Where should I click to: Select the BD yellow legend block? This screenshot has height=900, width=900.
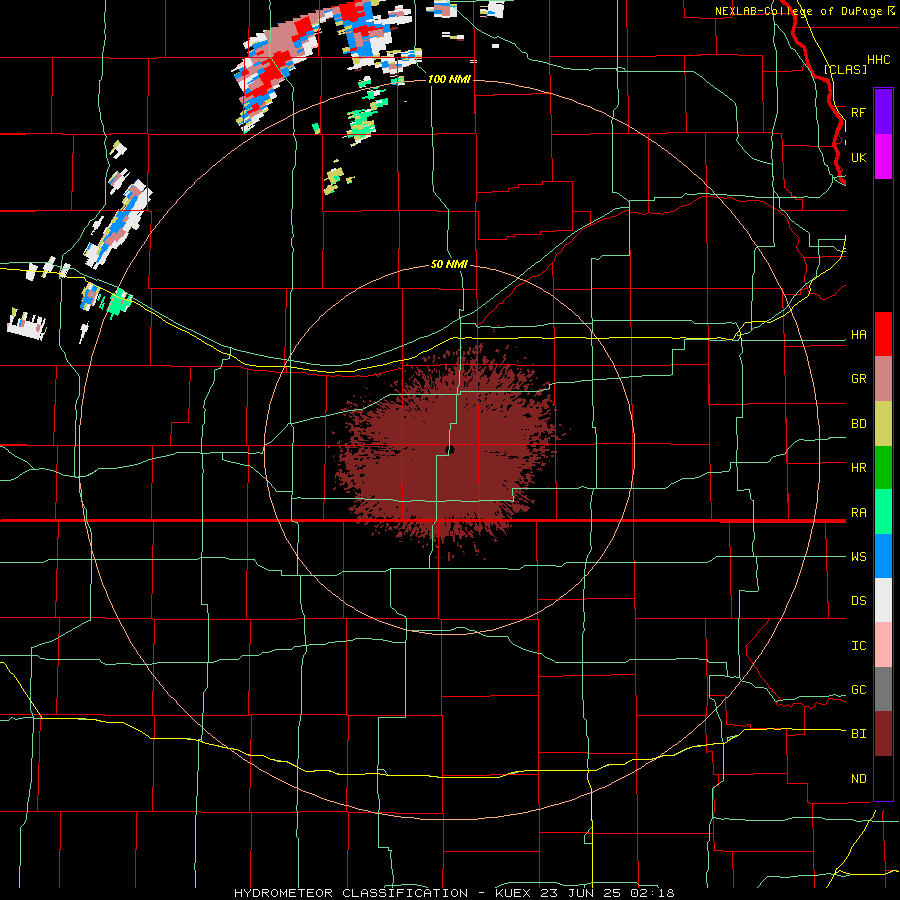click(x=883, y=424)
